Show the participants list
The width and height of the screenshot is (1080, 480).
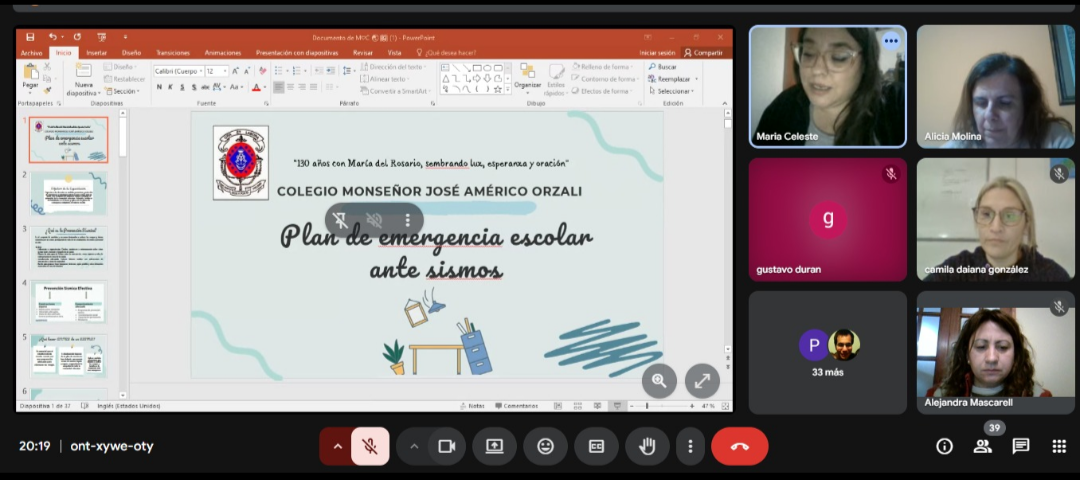983,446
